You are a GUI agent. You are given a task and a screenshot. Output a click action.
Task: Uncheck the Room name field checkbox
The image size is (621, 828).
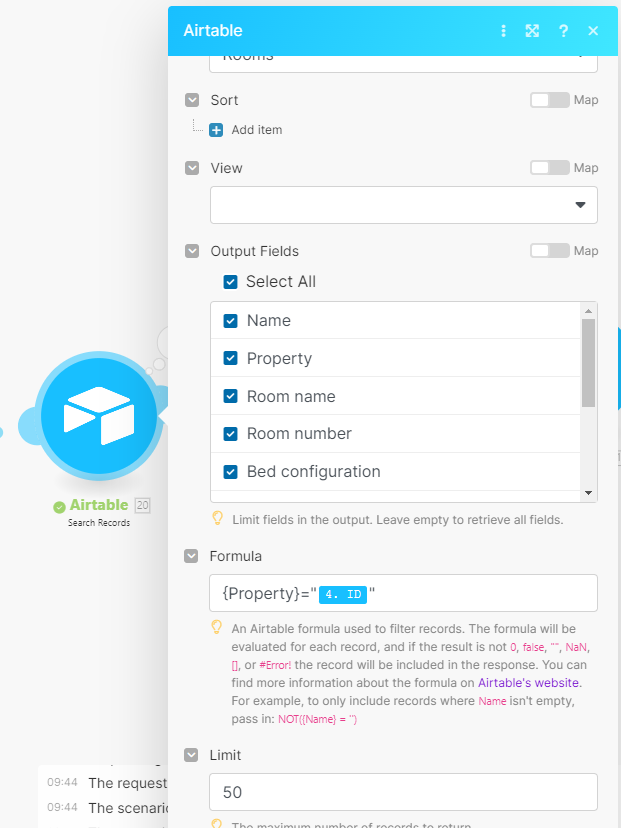(230, 396)
